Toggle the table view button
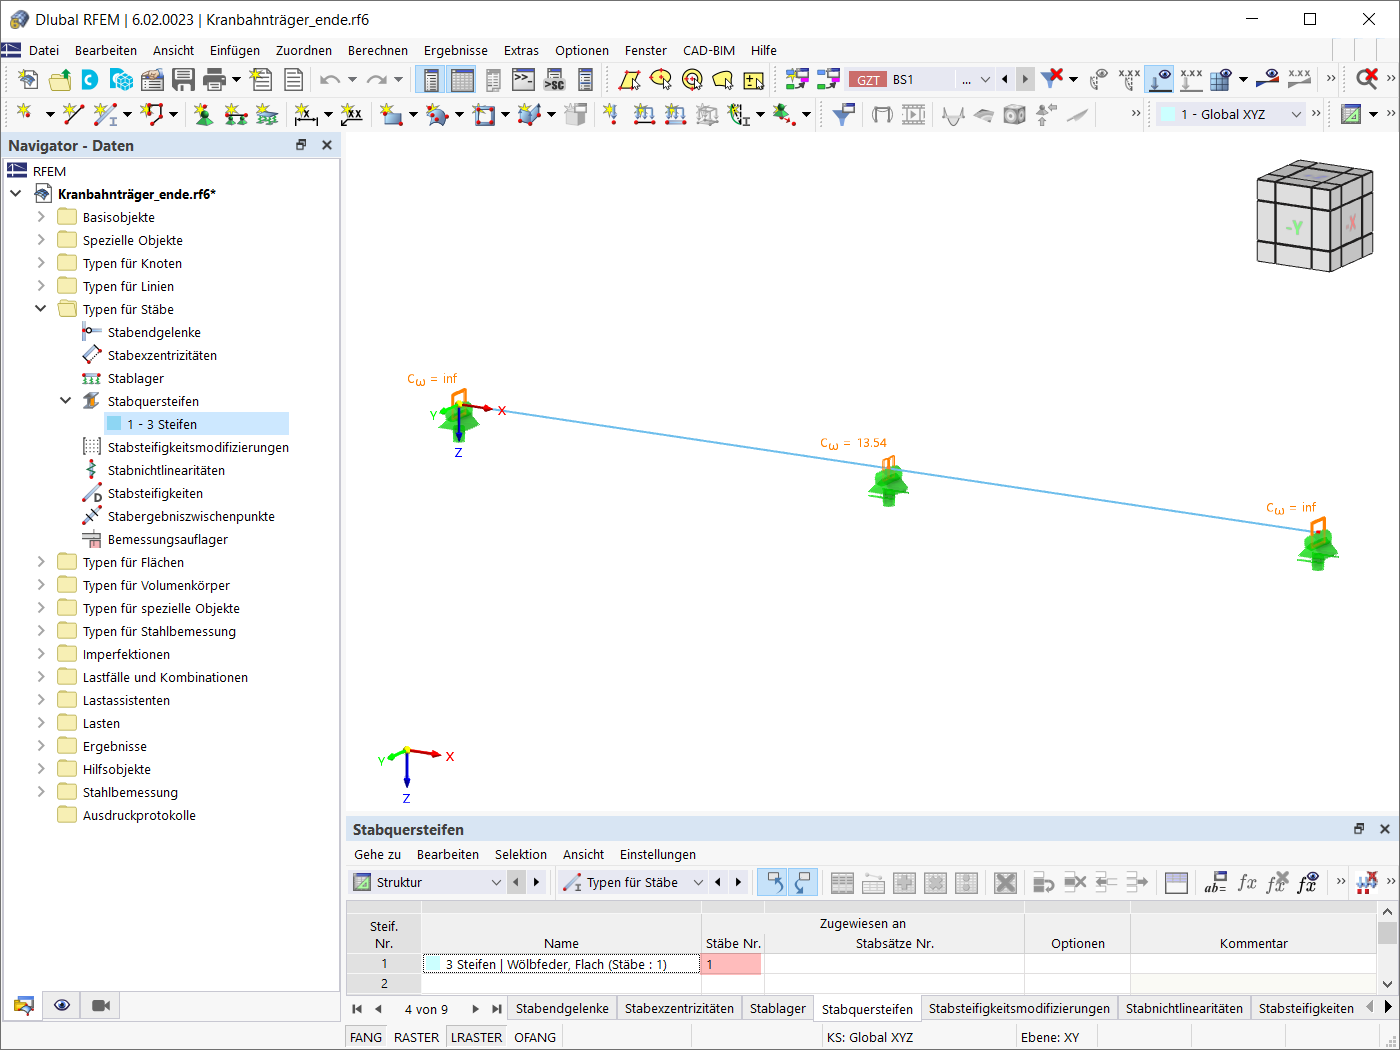 (x=462, y=80)
